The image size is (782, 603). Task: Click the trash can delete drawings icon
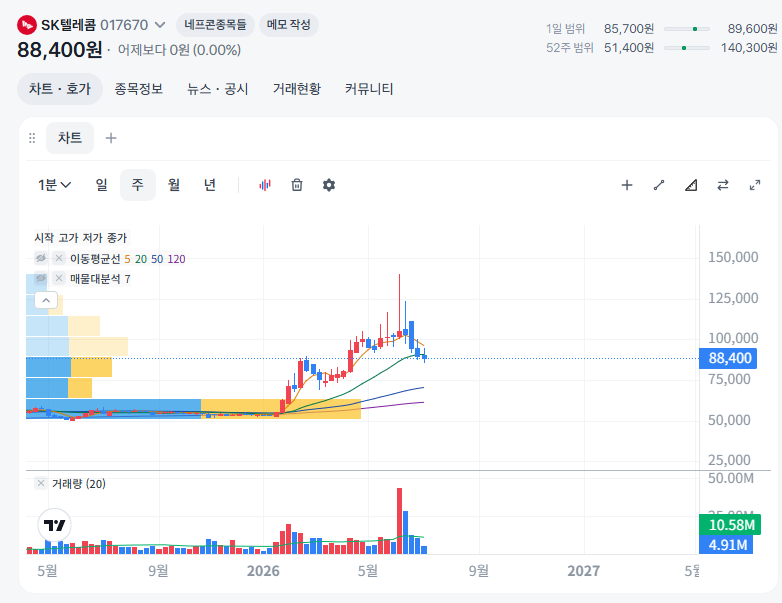(x=297, y=185)
